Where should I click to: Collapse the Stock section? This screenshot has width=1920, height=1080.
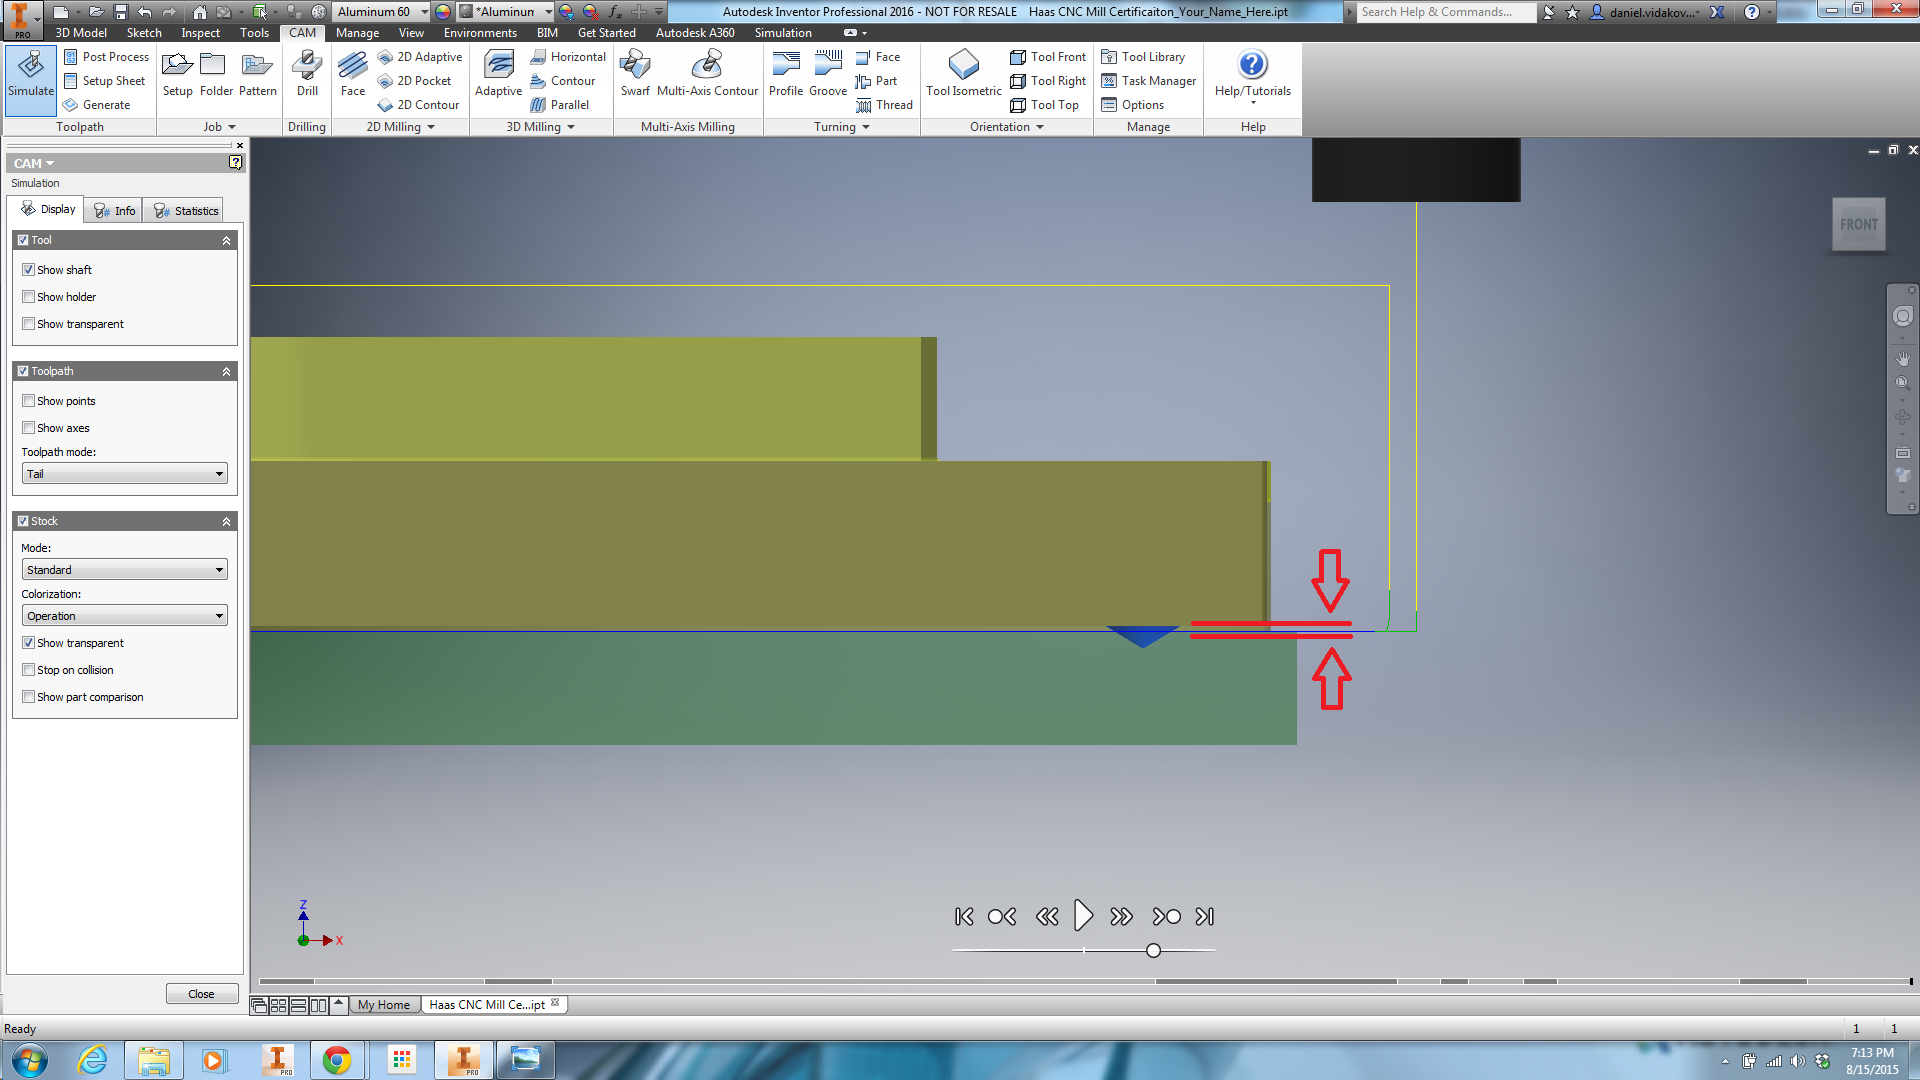(x=227, y=521)
